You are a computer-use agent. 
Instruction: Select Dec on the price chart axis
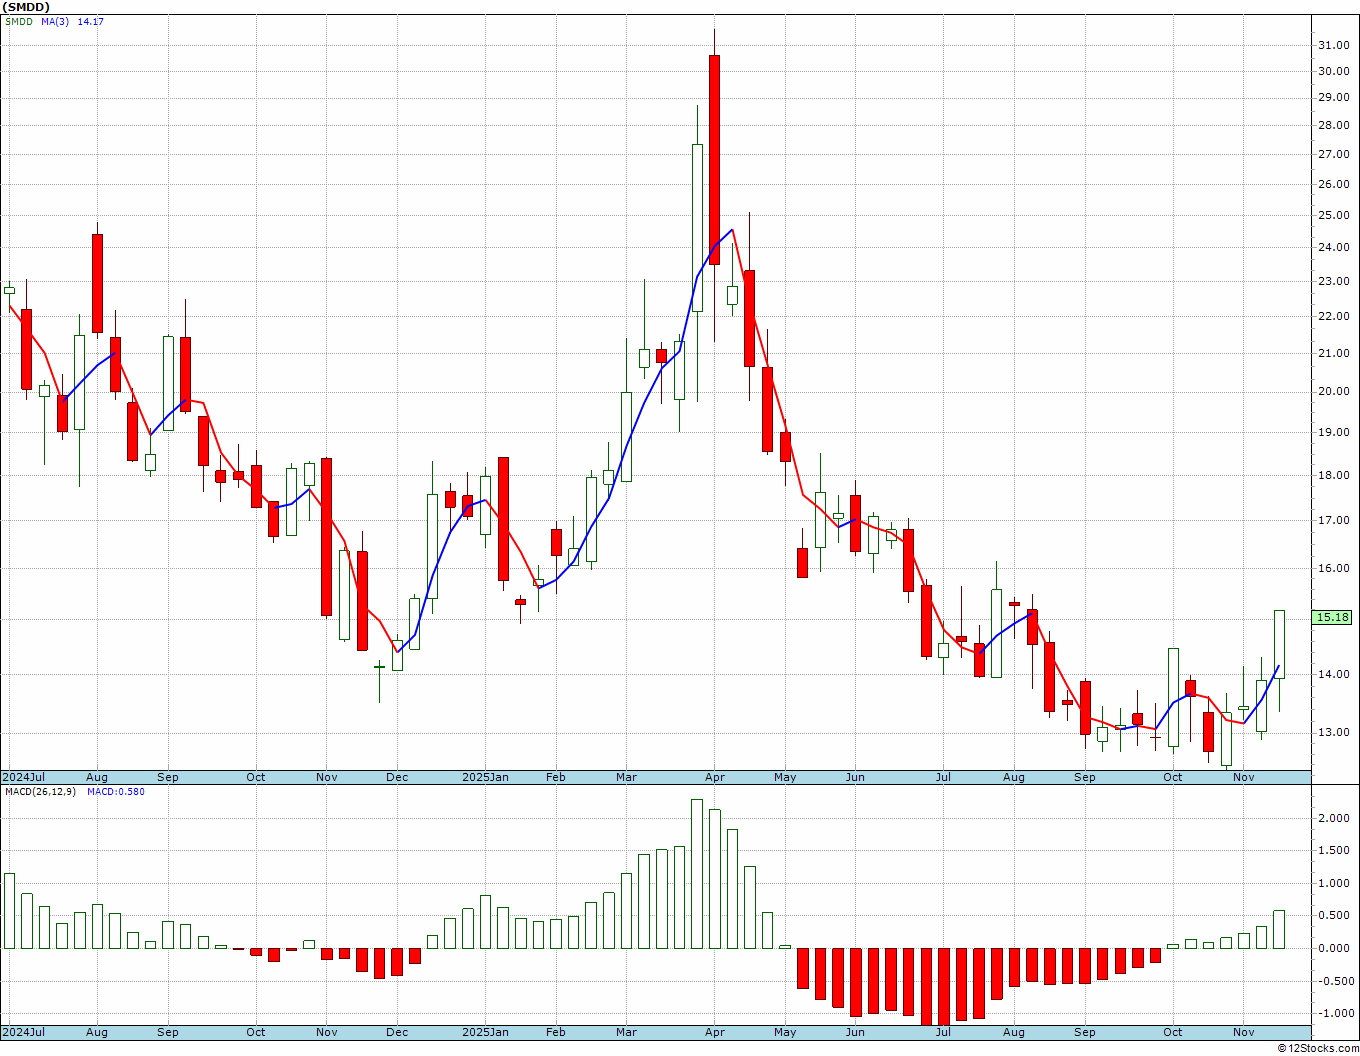397,777
